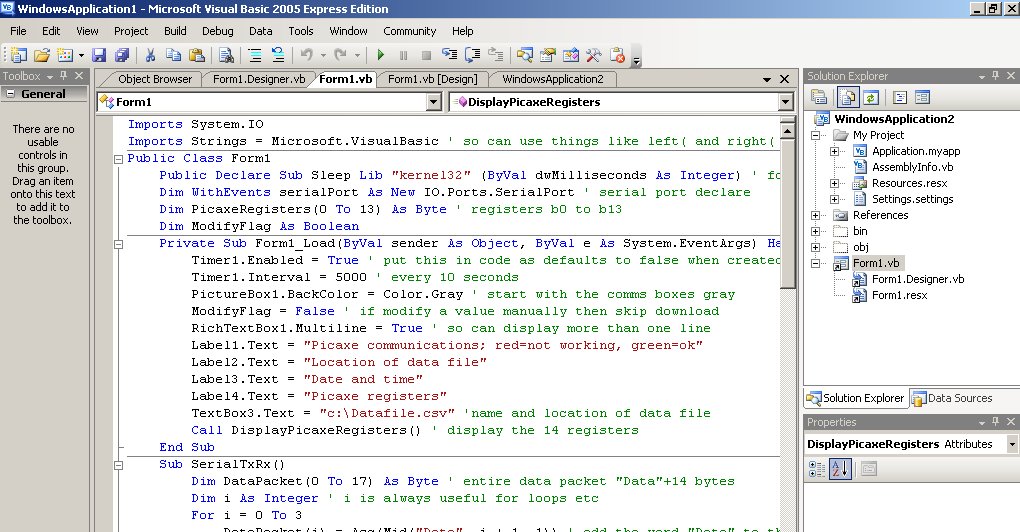Open the Community menu

pos(409,31)
